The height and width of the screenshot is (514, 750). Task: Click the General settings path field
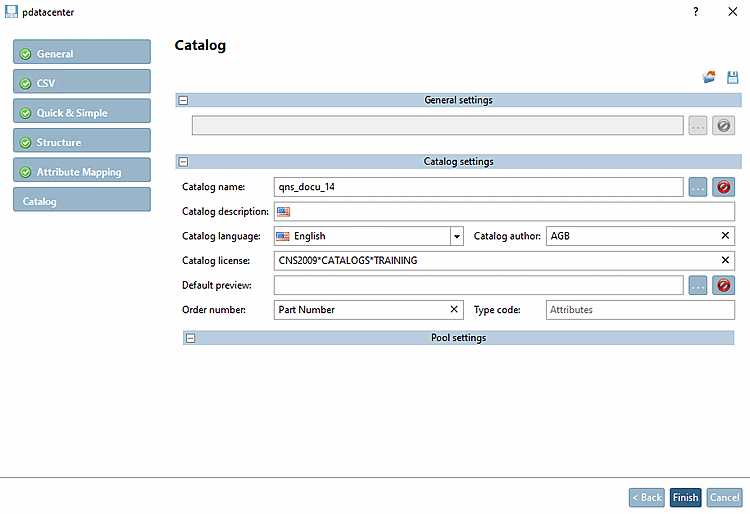438,125
